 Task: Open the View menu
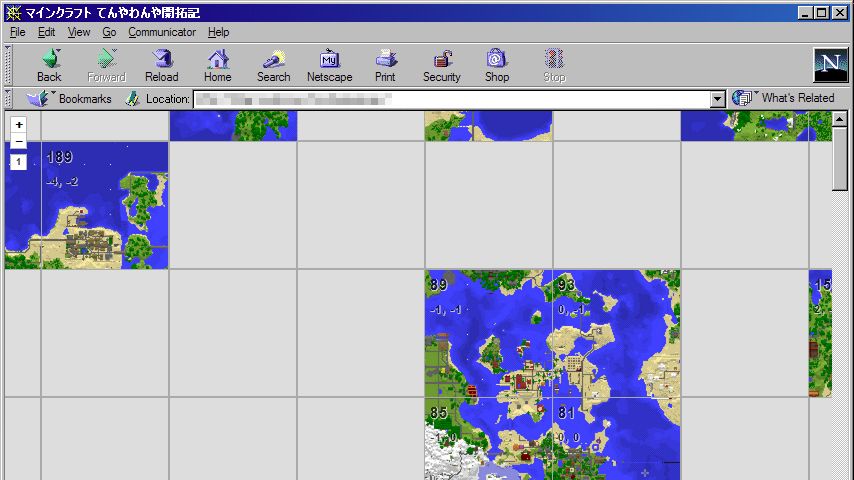(x=79, y=32)
